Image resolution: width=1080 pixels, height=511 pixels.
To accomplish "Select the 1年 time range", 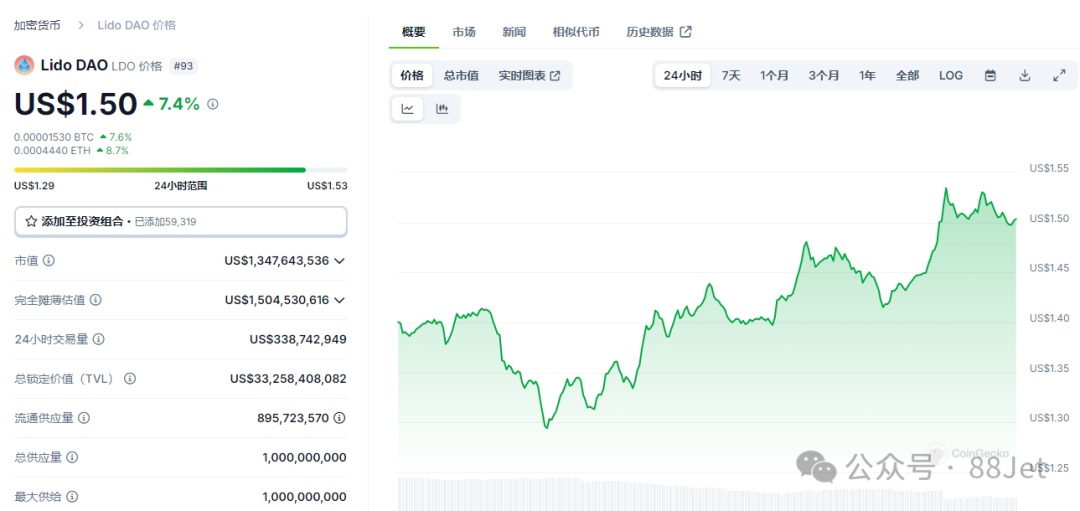I will click(867, 76).
